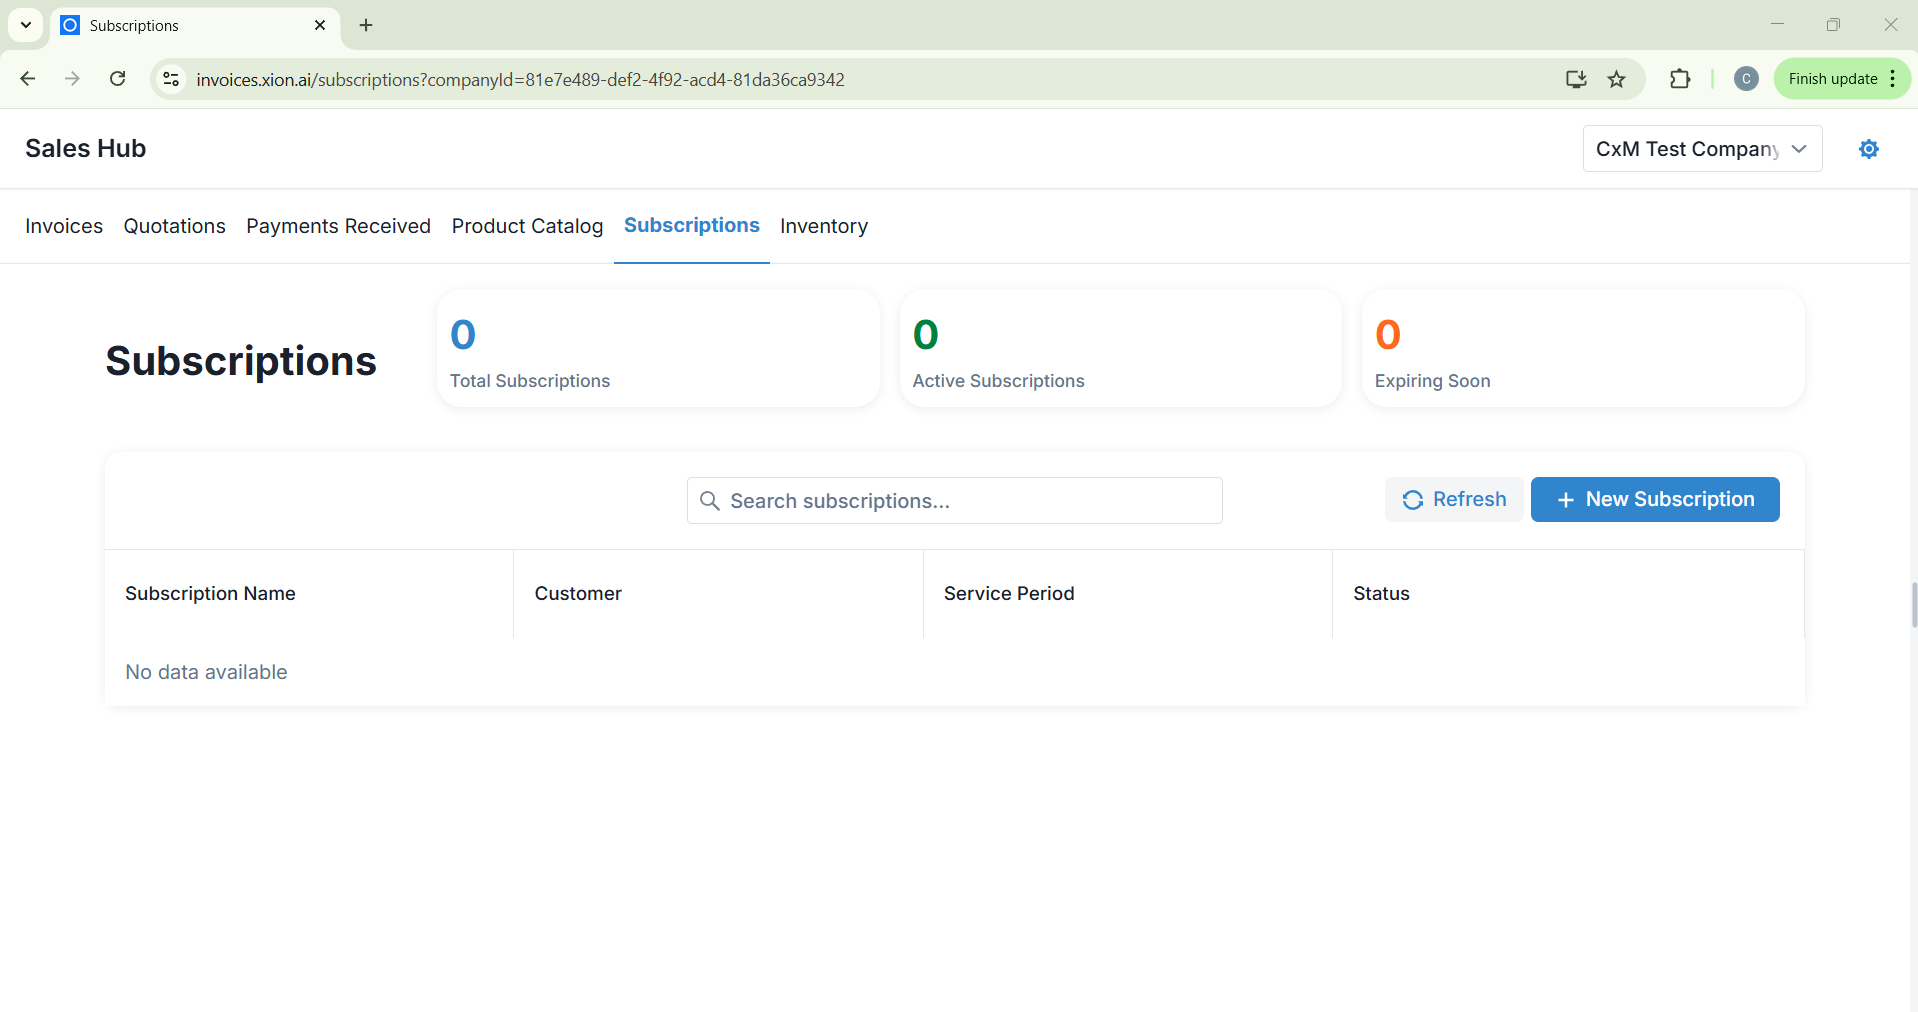Go back with the browser back arrow
1918x1012 pixels.
[x=28, y=79]
